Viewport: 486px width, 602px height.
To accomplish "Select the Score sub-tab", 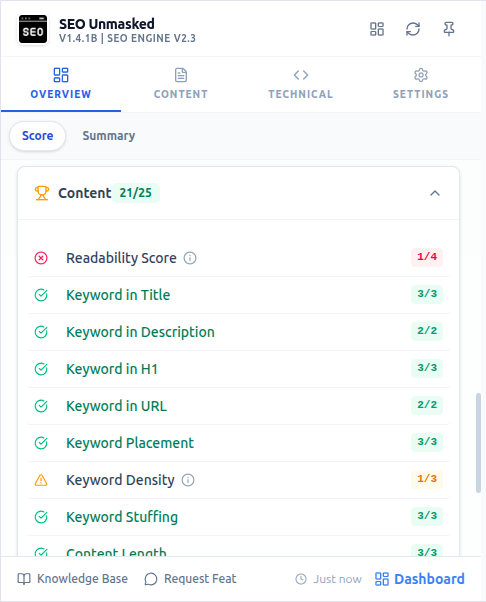I will 38,136.
